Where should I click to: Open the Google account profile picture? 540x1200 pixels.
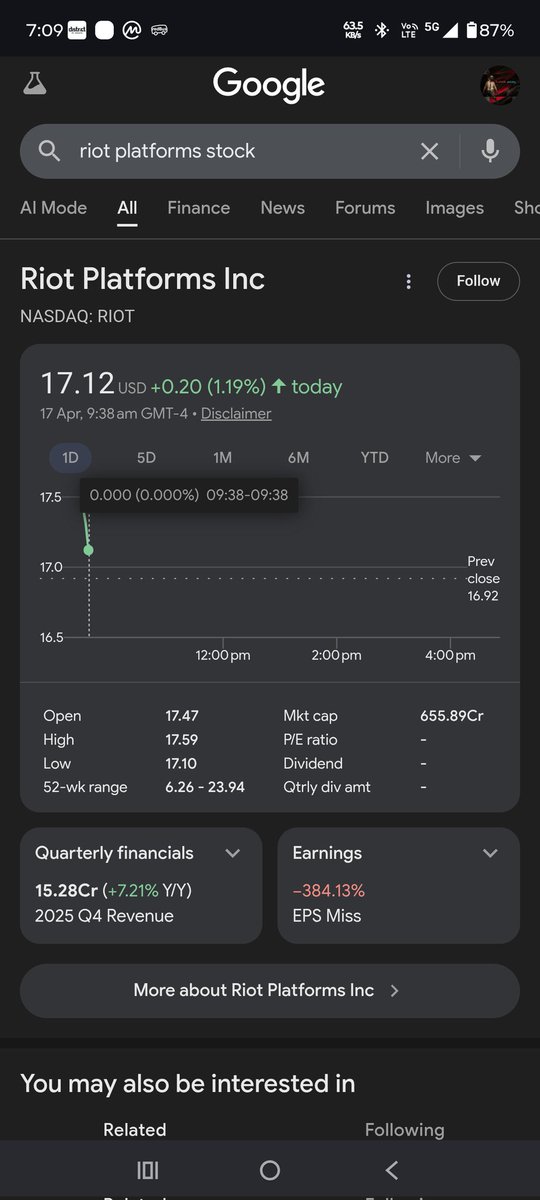point(500,85)
